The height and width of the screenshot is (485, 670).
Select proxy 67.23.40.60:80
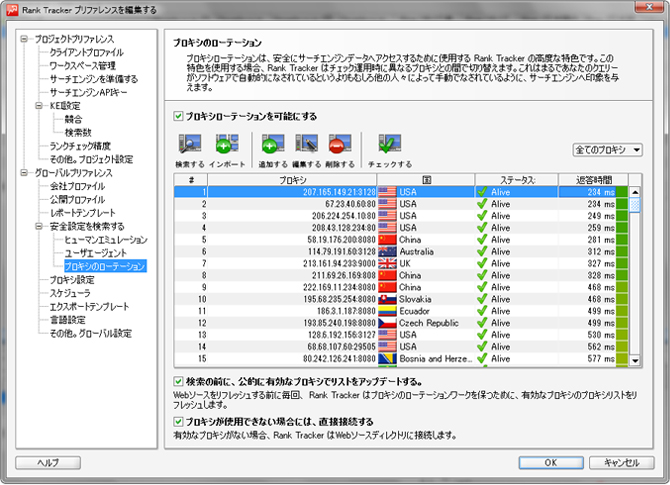click(x=350, y=204)
